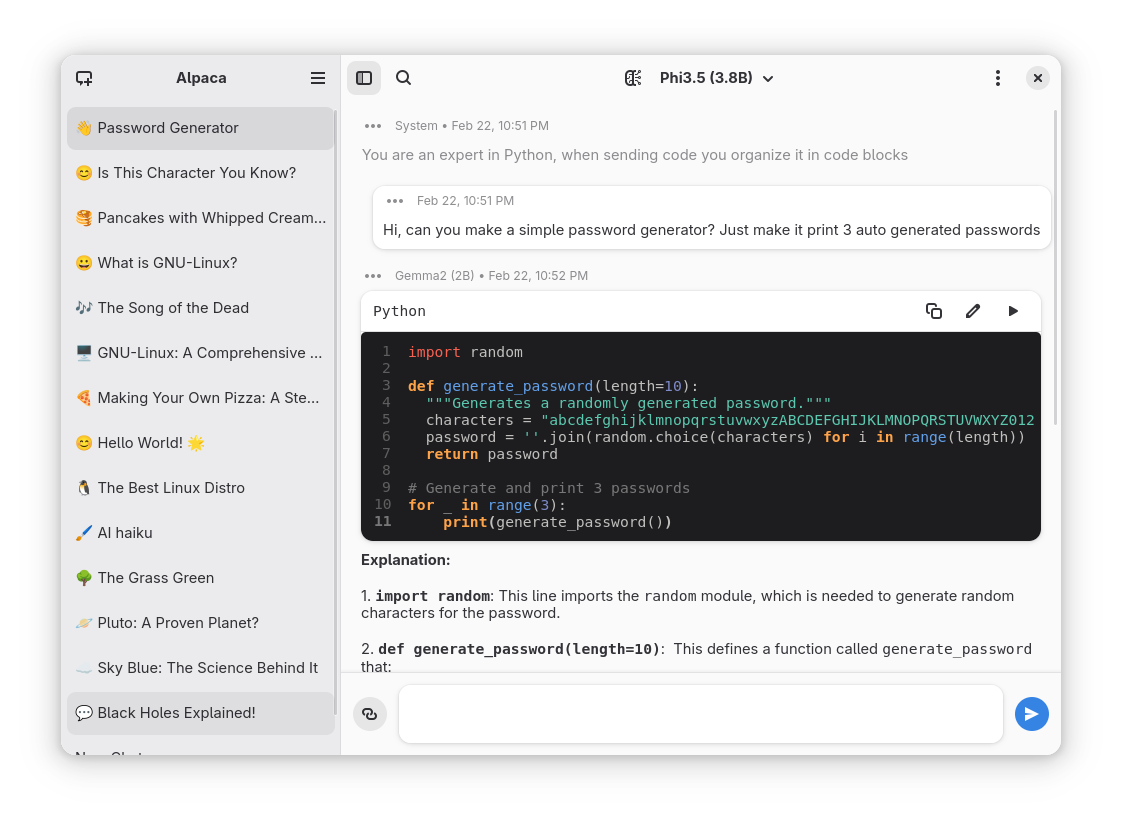Viewport: 1122px width, 822px height.
Task: Click the music notes emoji beside Song of the Dead
Action: [84, 308]
